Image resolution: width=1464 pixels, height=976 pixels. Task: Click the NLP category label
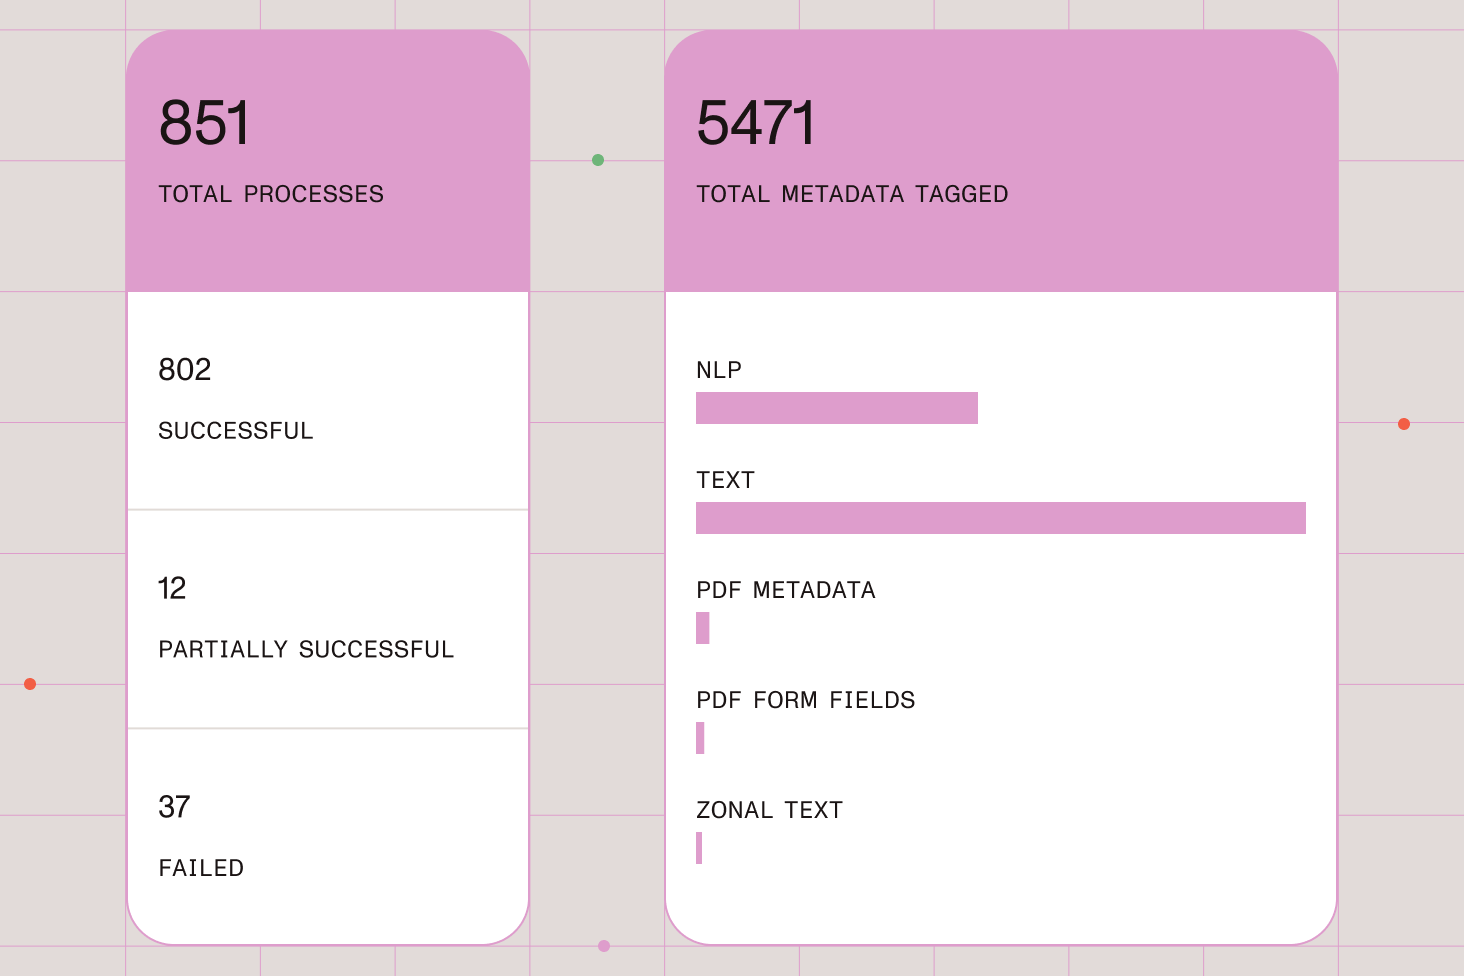pyautogui.click(x=719, y=370)
